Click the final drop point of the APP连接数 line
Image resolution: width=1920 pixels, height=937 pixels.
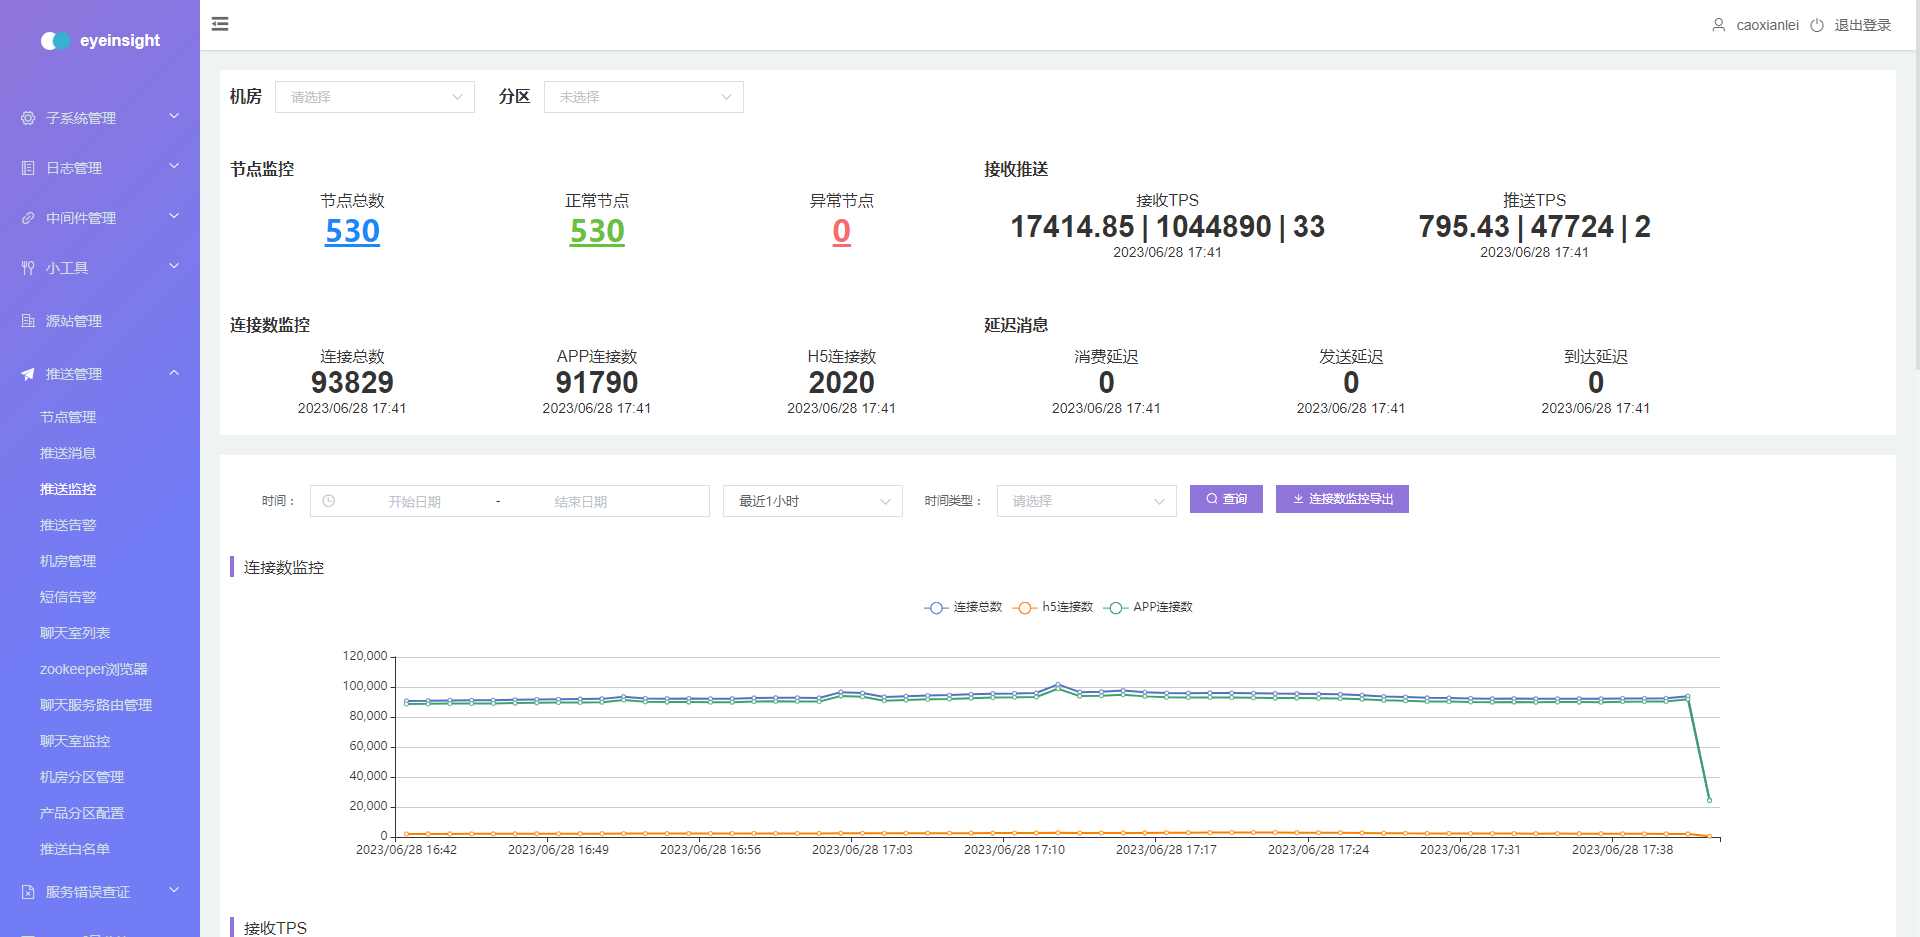(1709, 800)
